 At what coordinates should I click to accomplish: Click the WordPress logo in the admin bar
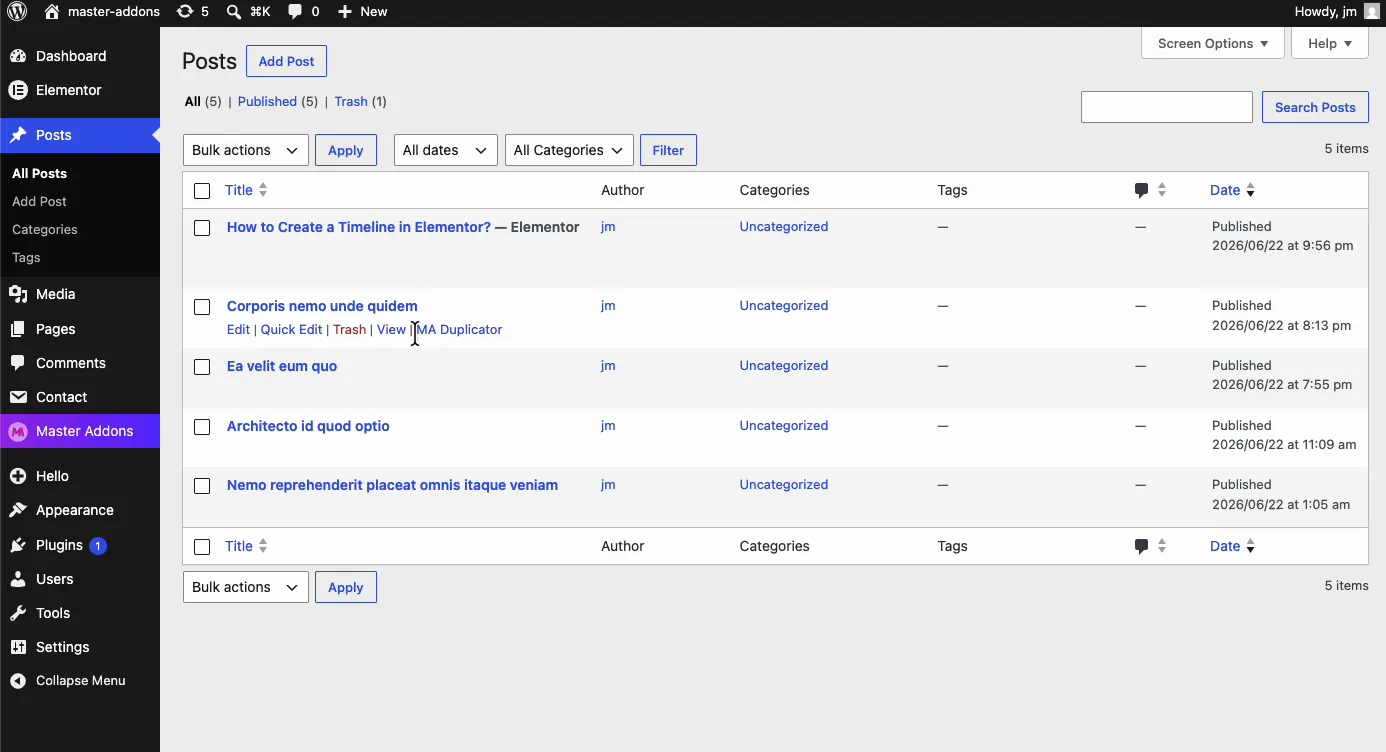coord(17,12)
